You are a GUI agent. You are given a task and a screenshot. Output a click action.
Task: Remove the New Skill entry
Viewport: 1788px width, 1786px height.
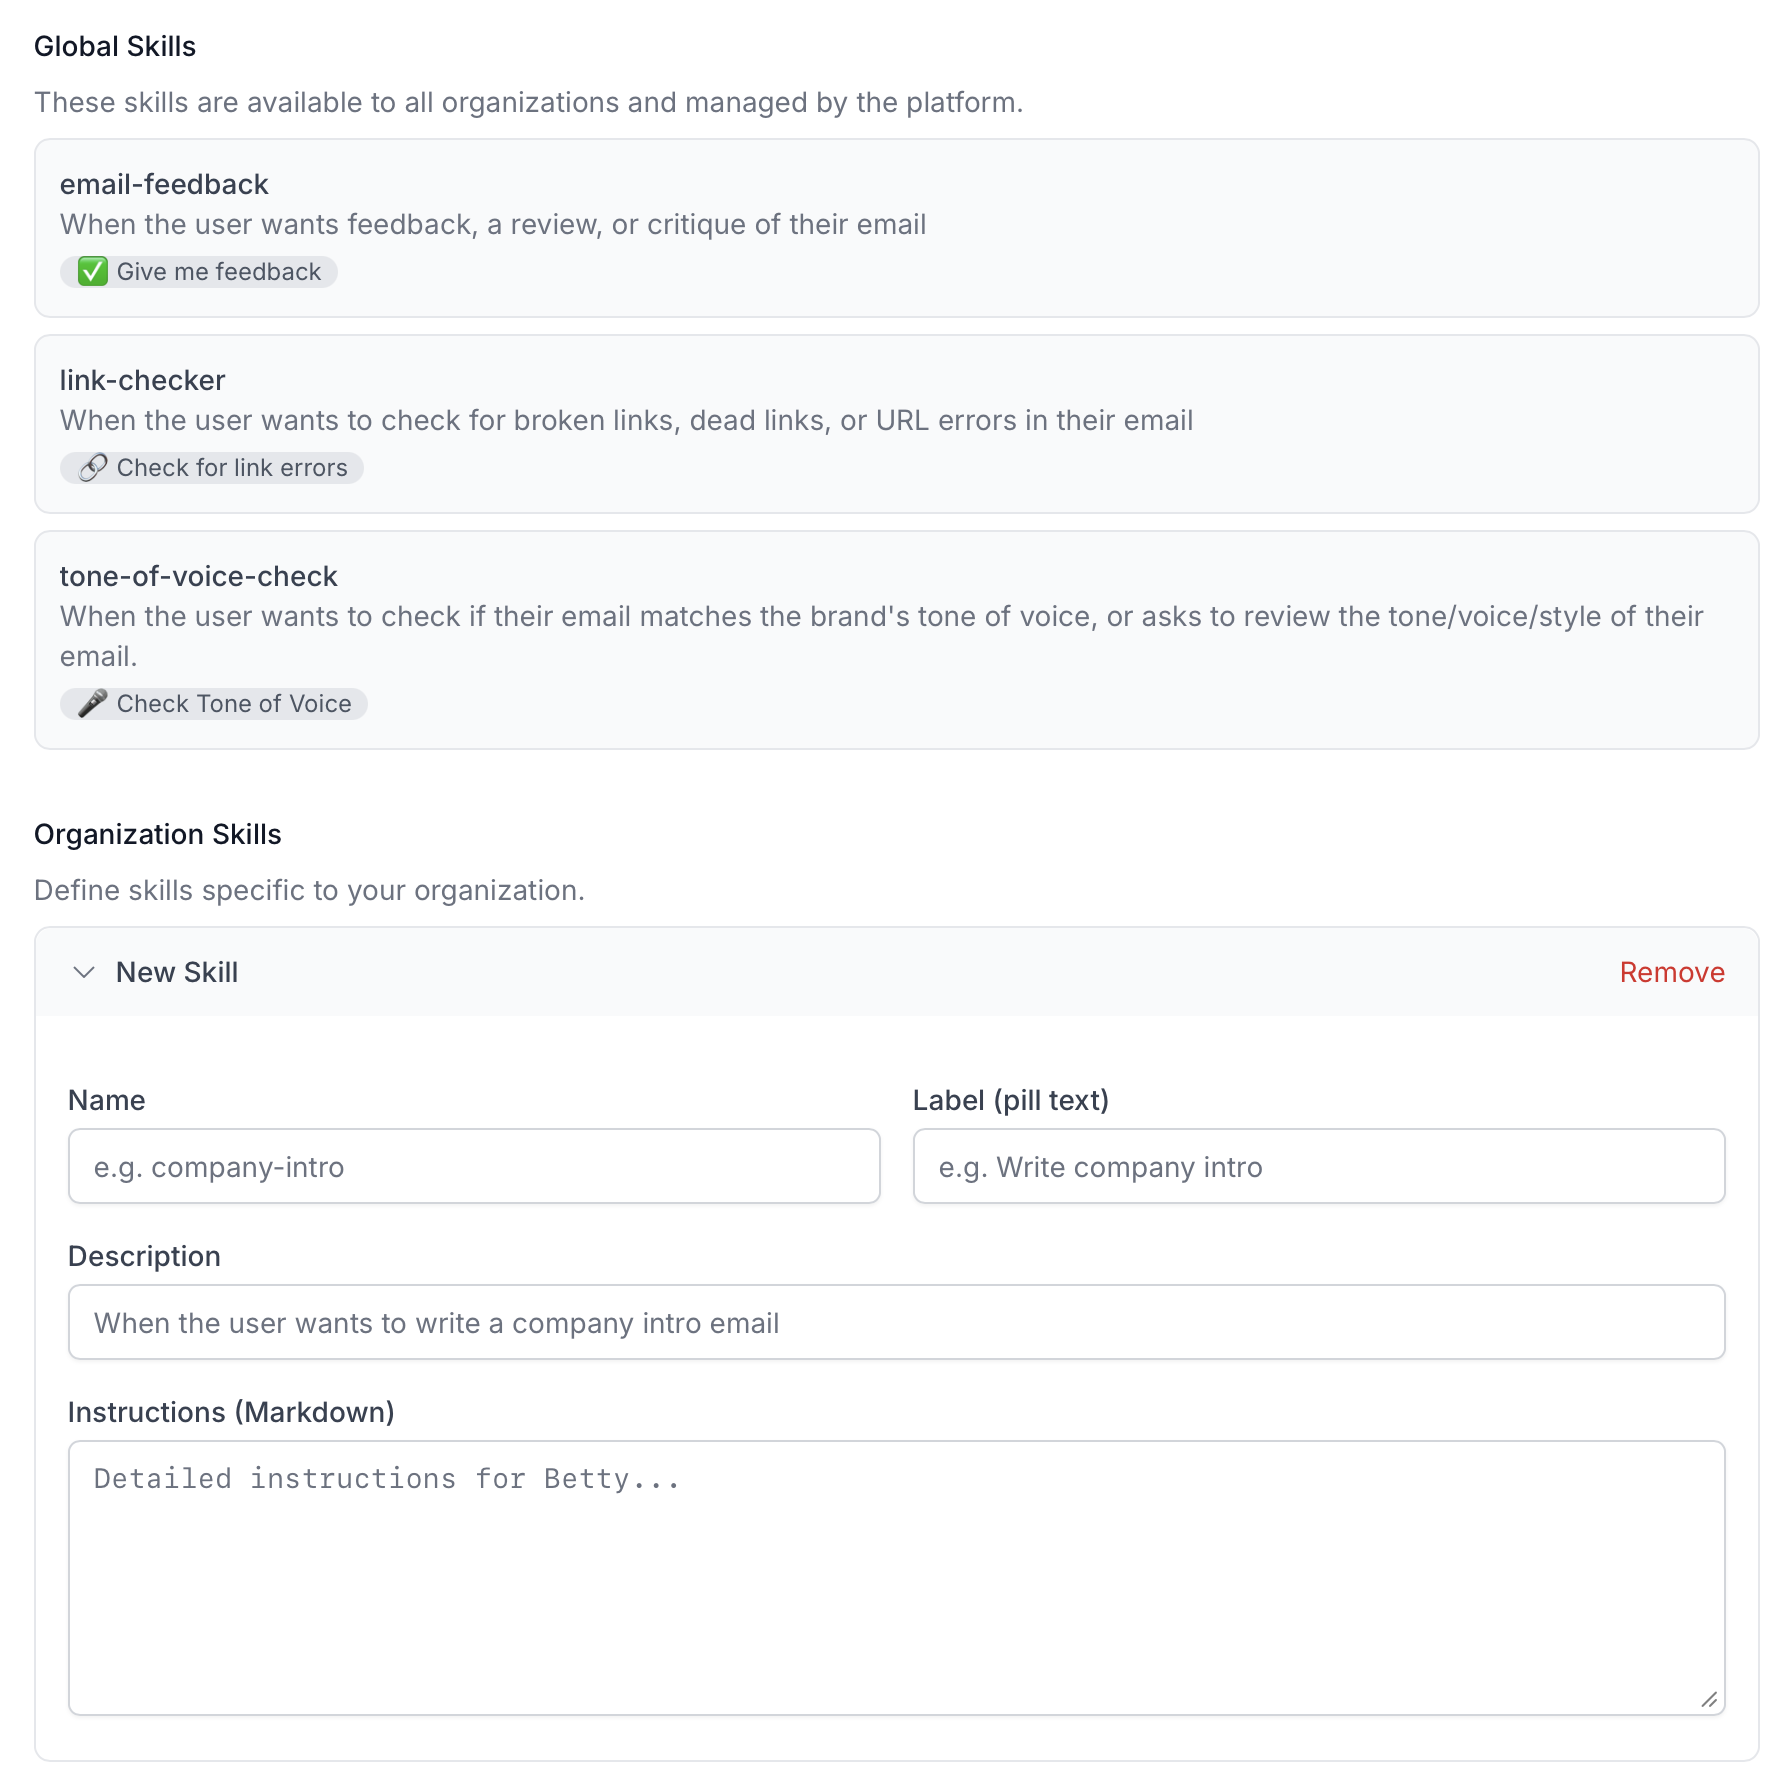point(1671,972)
